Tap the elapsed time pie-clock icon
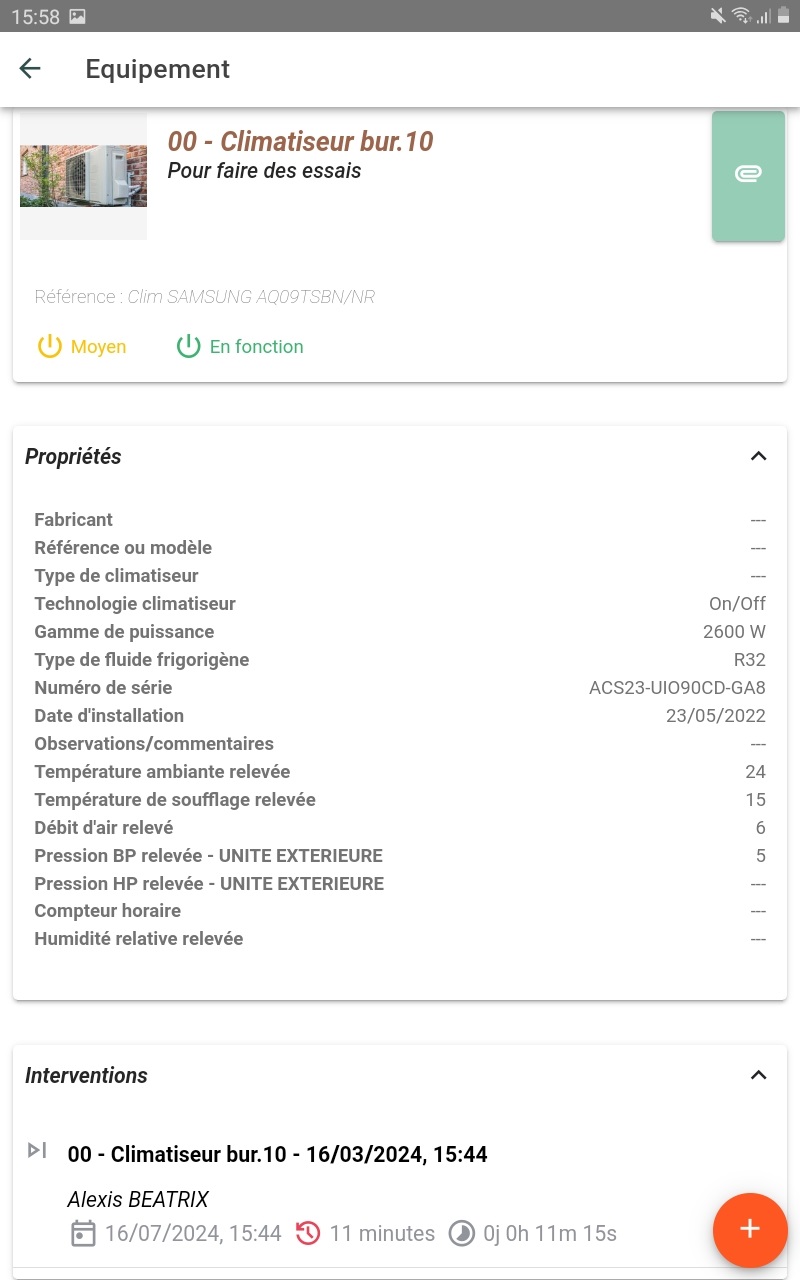800x1280 pixels. tap(461, 1233)
